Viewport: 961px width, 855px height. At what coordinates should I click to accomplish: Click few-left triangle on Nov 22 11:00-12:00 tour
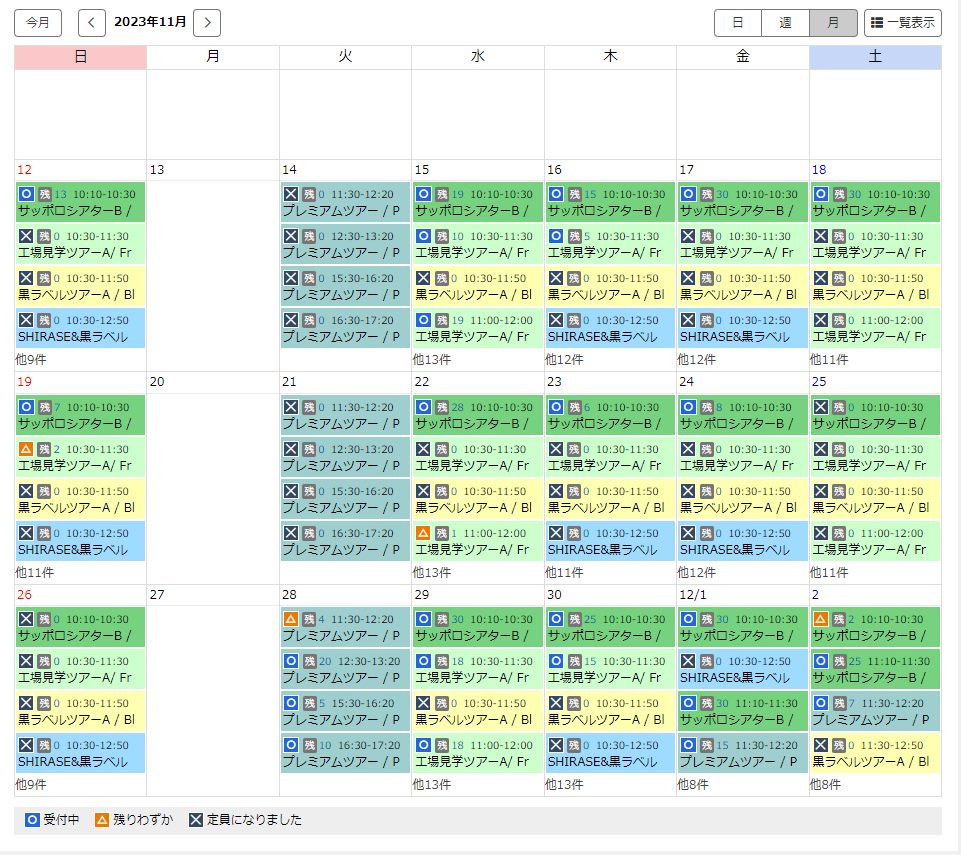(x=424, y=533)
